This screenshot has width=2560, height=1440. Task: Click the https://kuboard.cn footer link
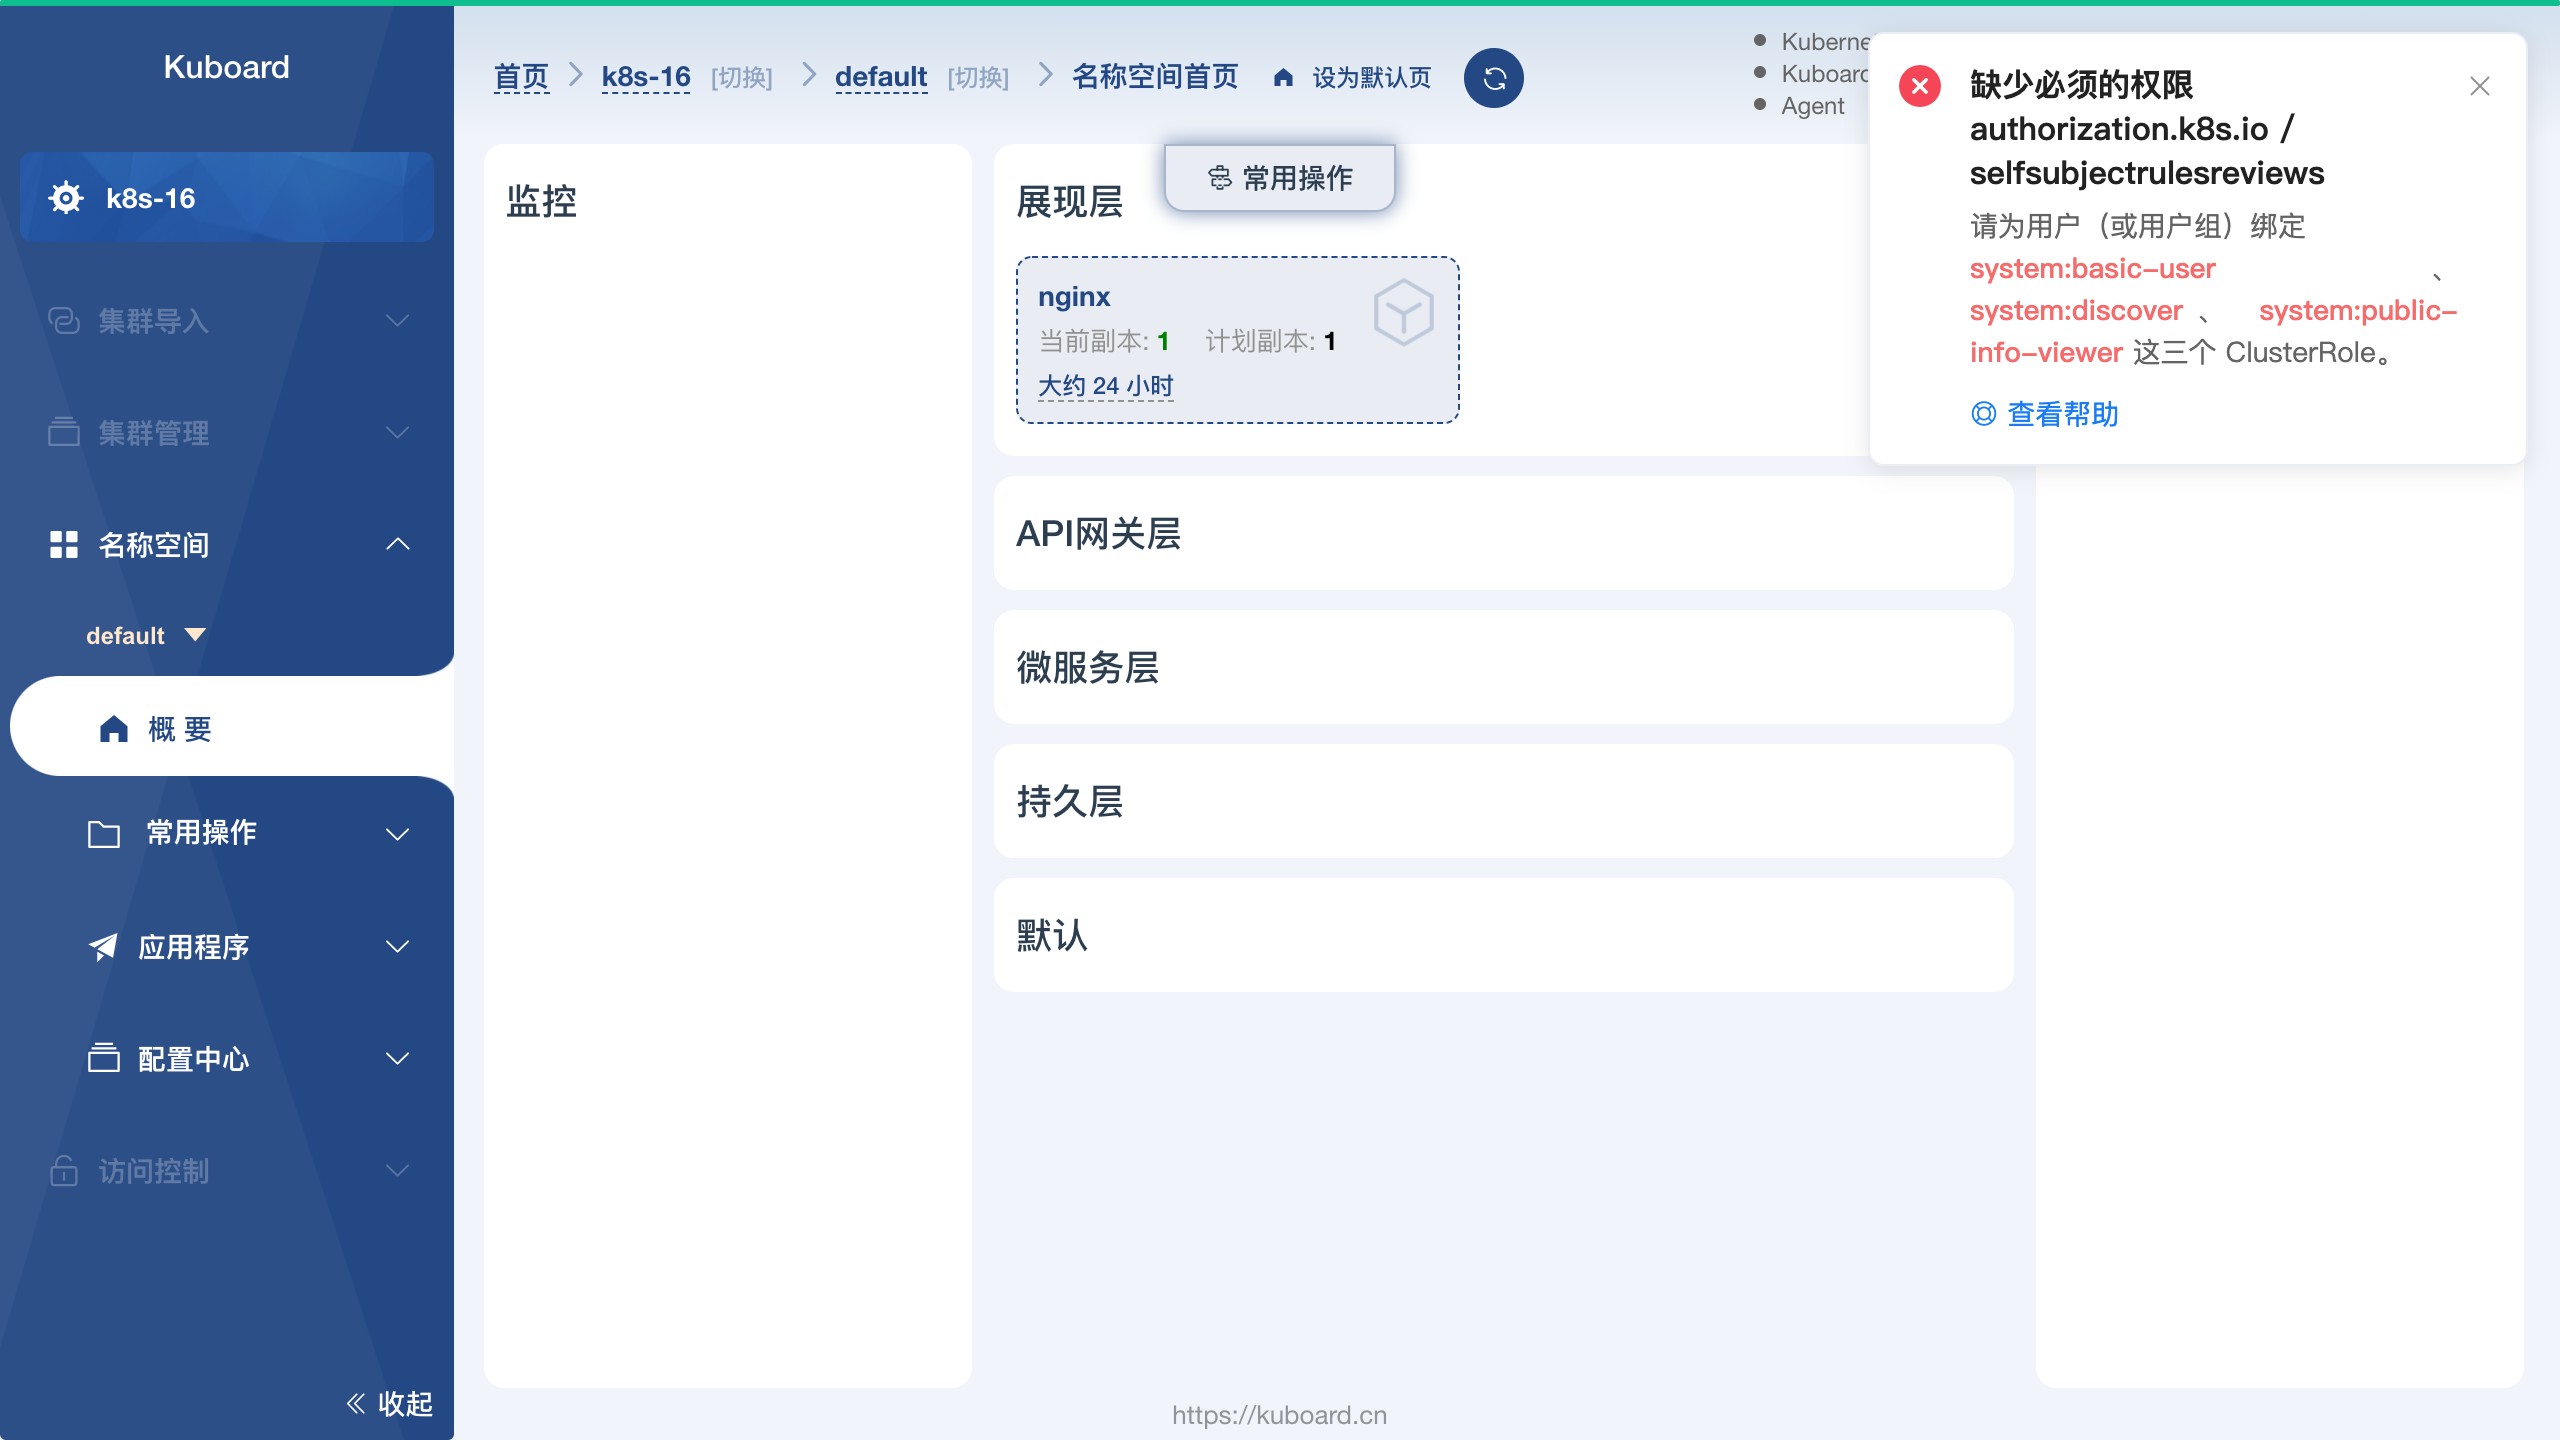pyautogui.click(x=1280, y=1415)
